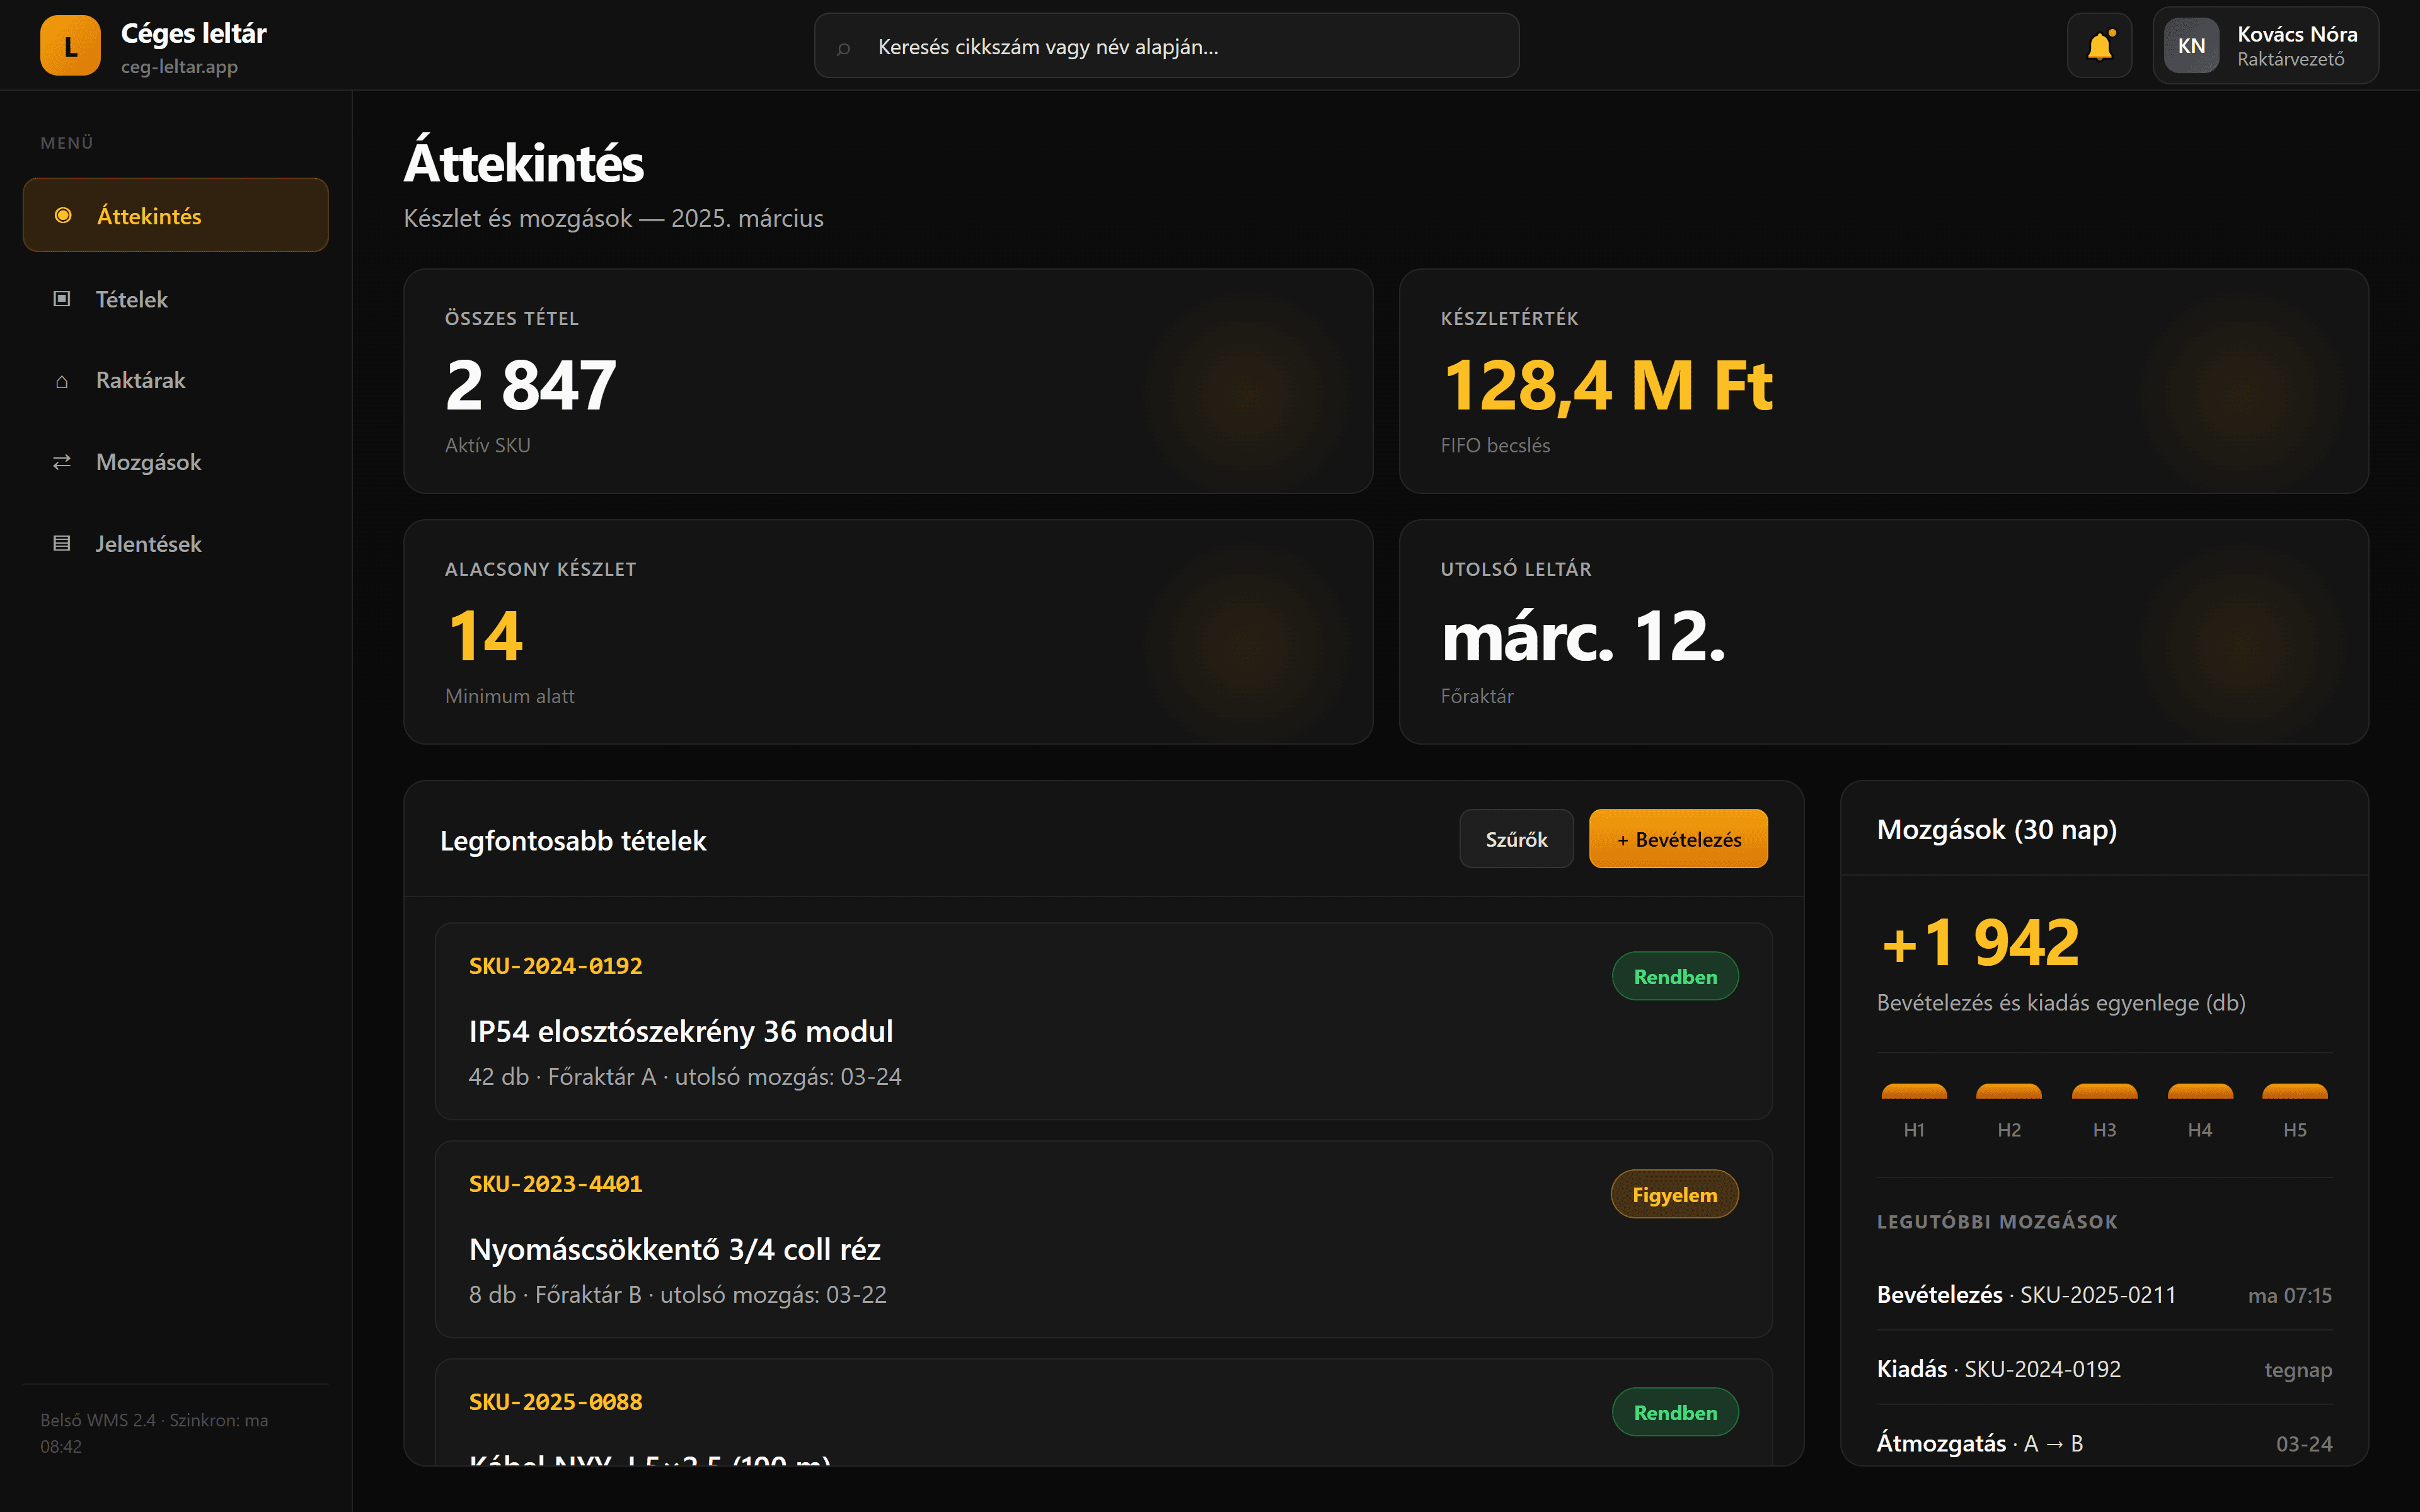The image size is (2420, 1512).
Task: Open the notifications bell
Action: pyautogui.click(x=2099, y=45)
